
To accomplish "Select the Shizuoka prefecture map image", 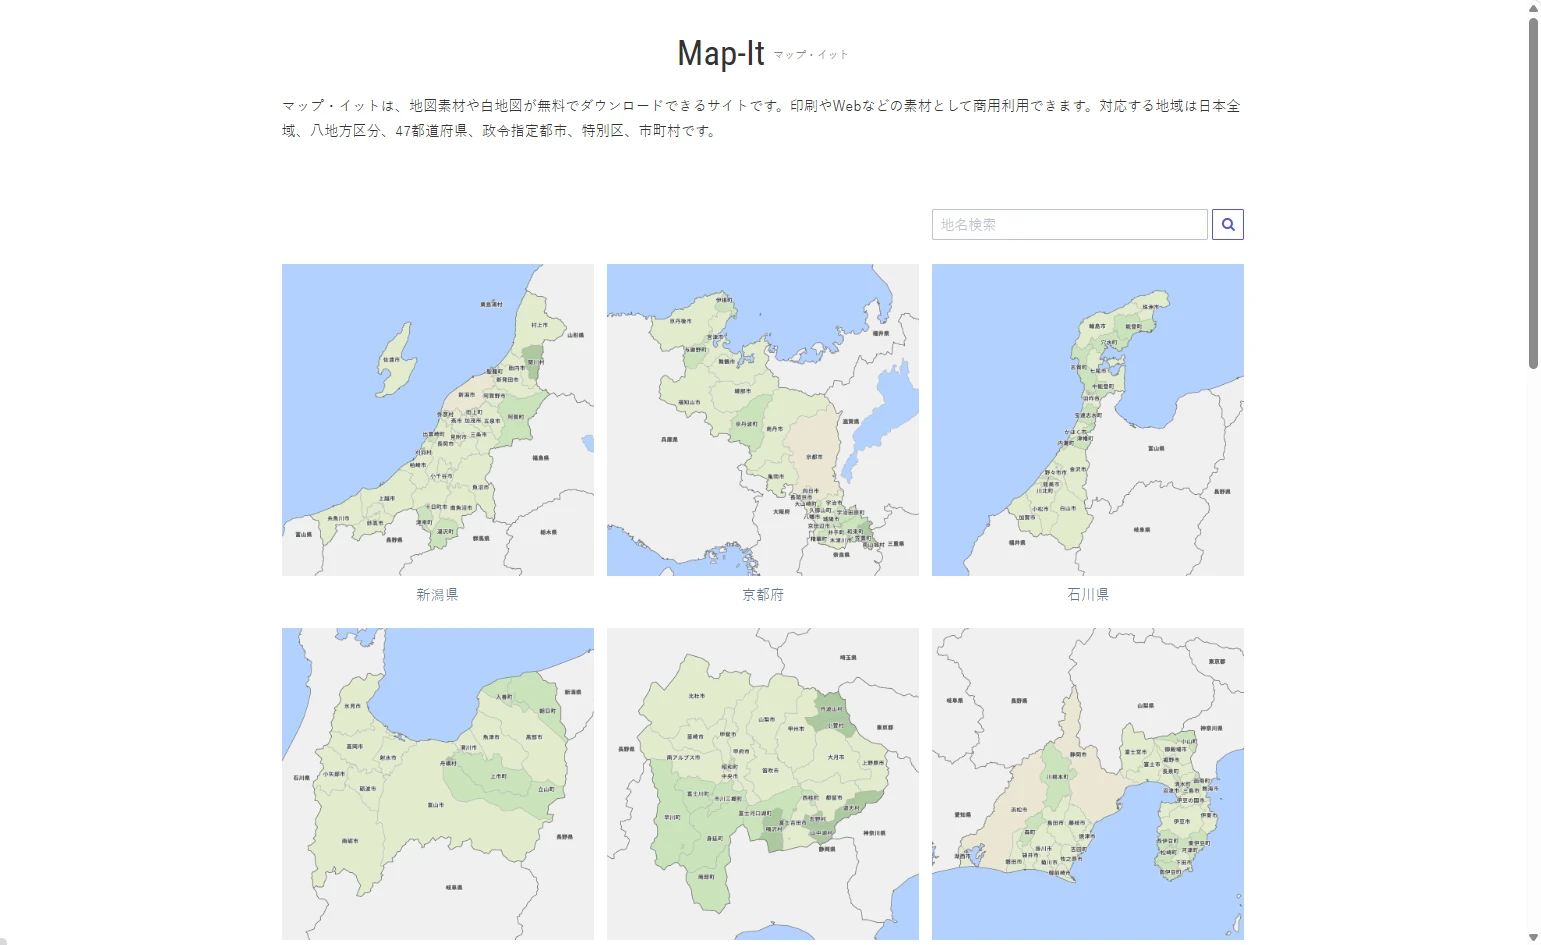I will pos(1087,783).
